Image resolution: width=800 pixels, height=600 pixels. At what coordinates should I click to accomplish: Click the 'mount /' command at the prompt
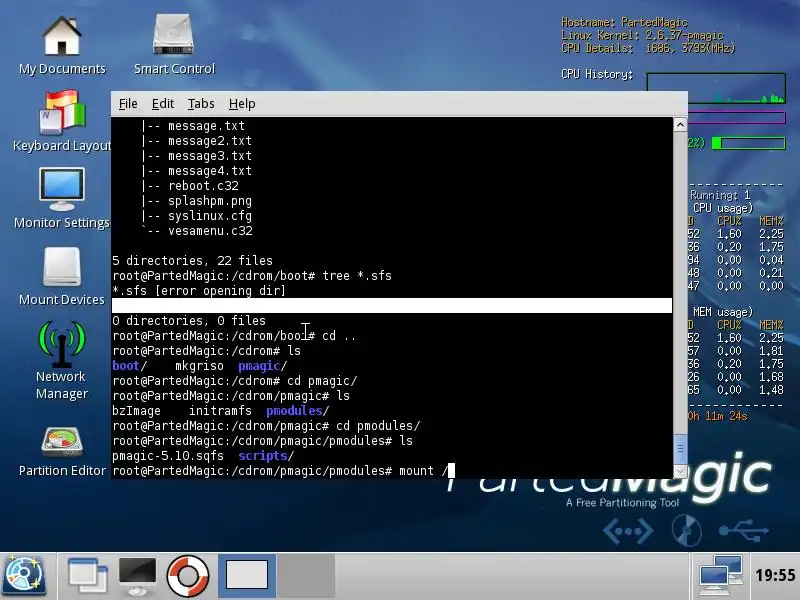click(423, 471)
